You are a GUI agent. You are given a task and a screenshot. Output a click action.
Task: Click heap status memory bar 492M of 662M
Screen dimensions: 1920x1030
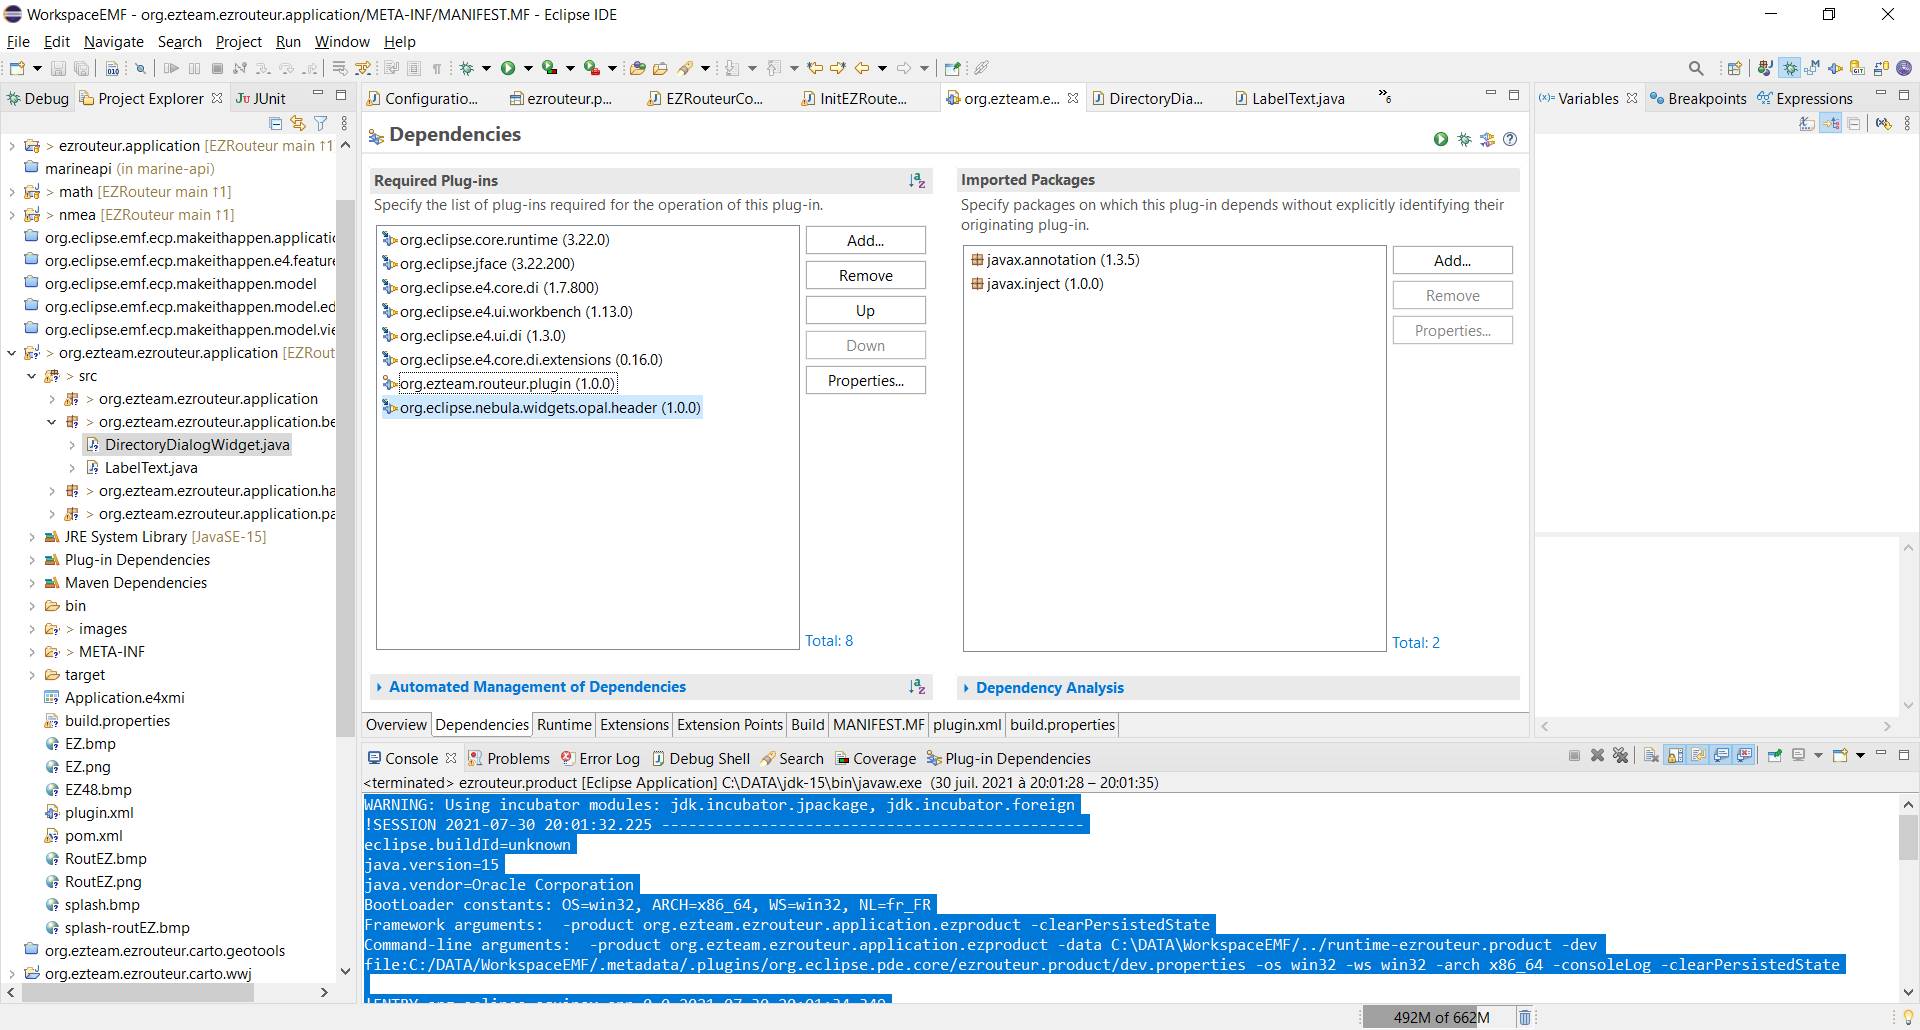click(x=1440, y=1017)
